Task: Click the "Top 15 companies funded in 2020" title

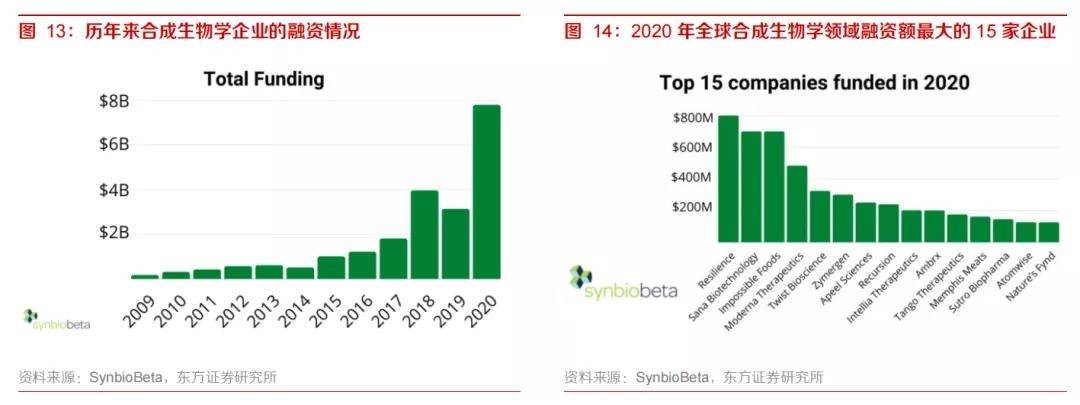Action: (x=815, y=83)
